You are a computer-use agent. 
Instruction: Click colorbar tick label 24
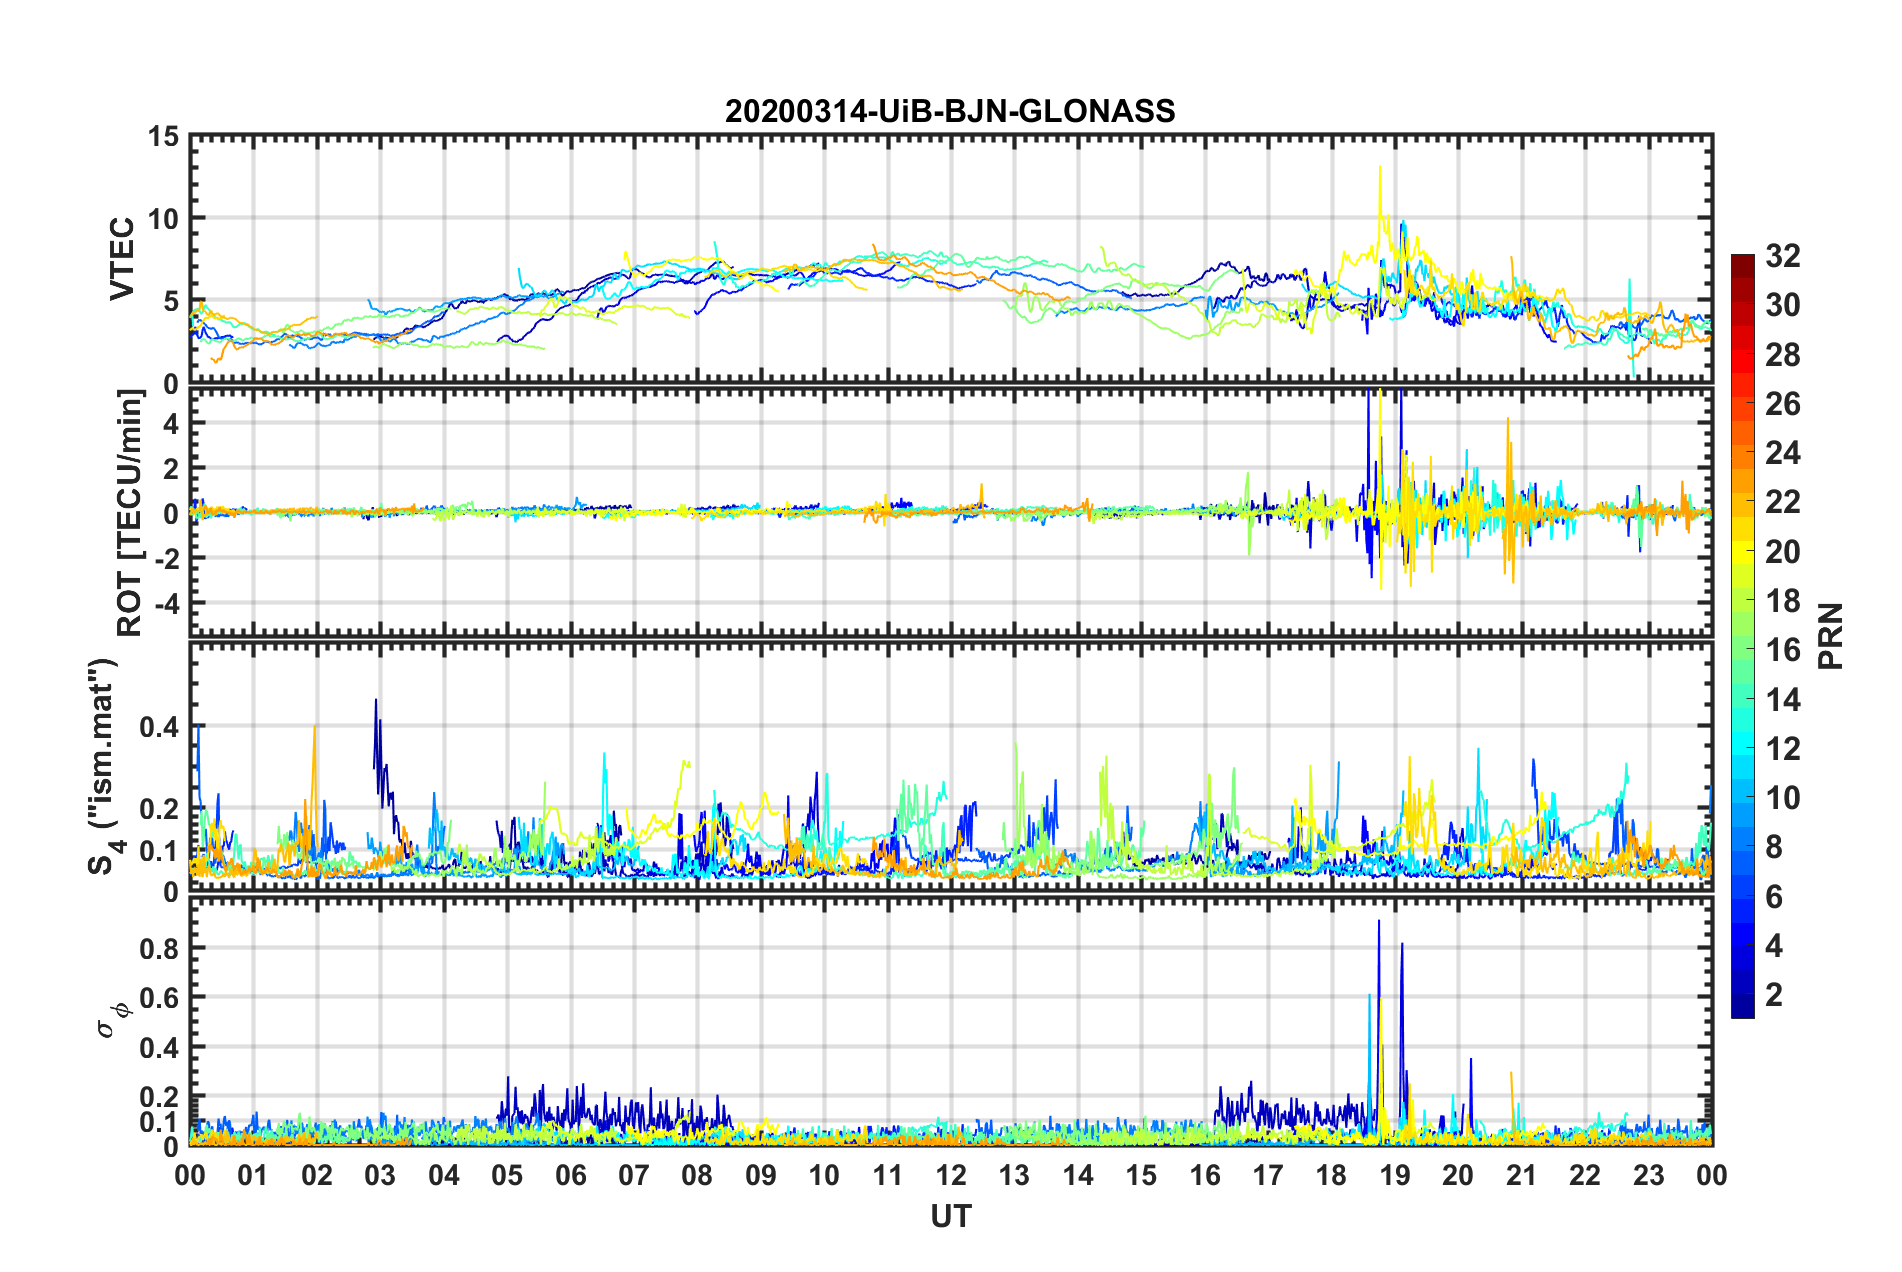[1783, 453]
